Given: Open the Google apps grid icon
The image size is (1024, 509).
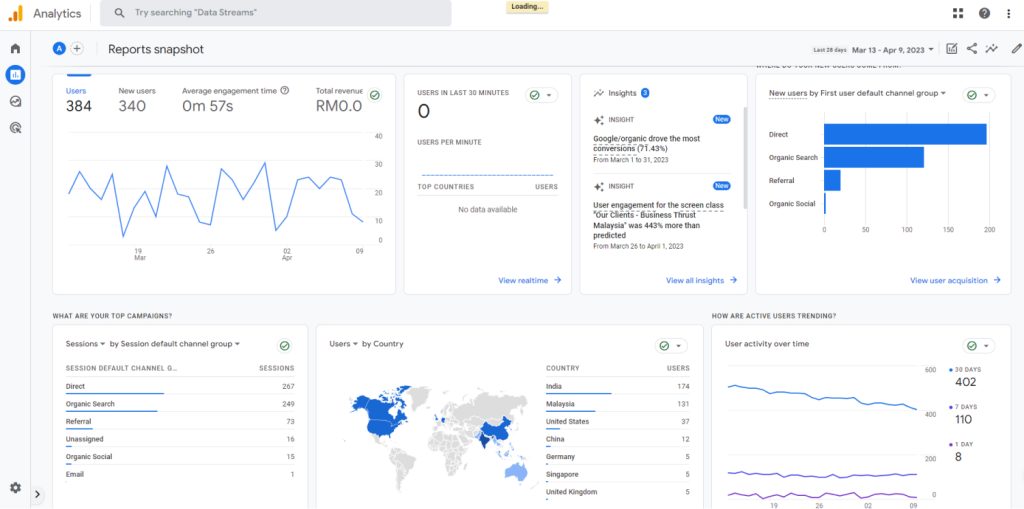Looking at the screenshot, I should 958,13.
